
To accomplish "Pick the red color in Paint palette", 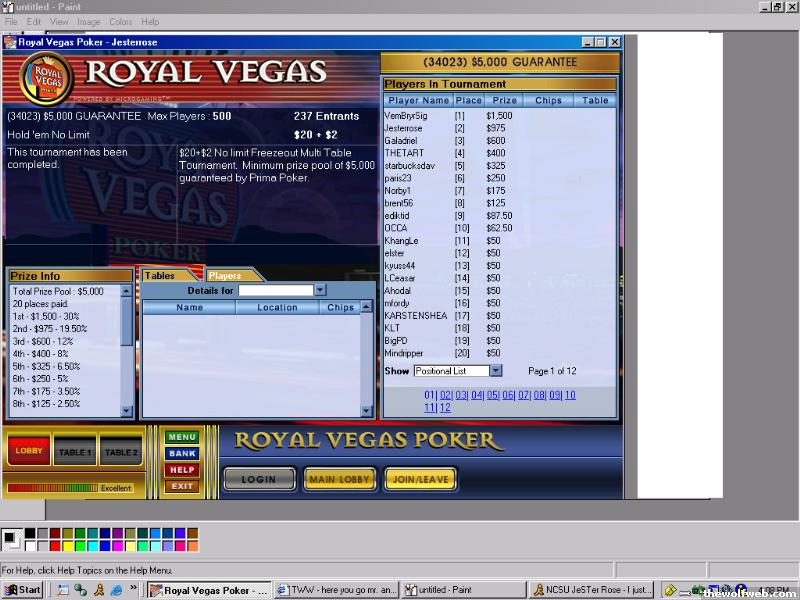I will [x=56, y=546].
